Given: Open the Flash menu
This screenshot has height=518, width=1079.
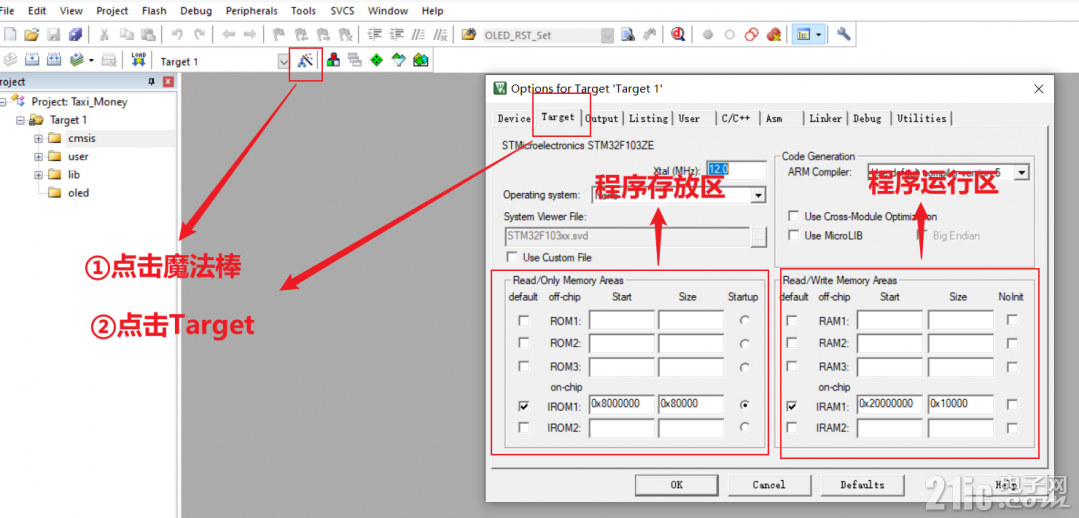Looking at the screenshot, I should pyautogui.click(x=154, y=11).
